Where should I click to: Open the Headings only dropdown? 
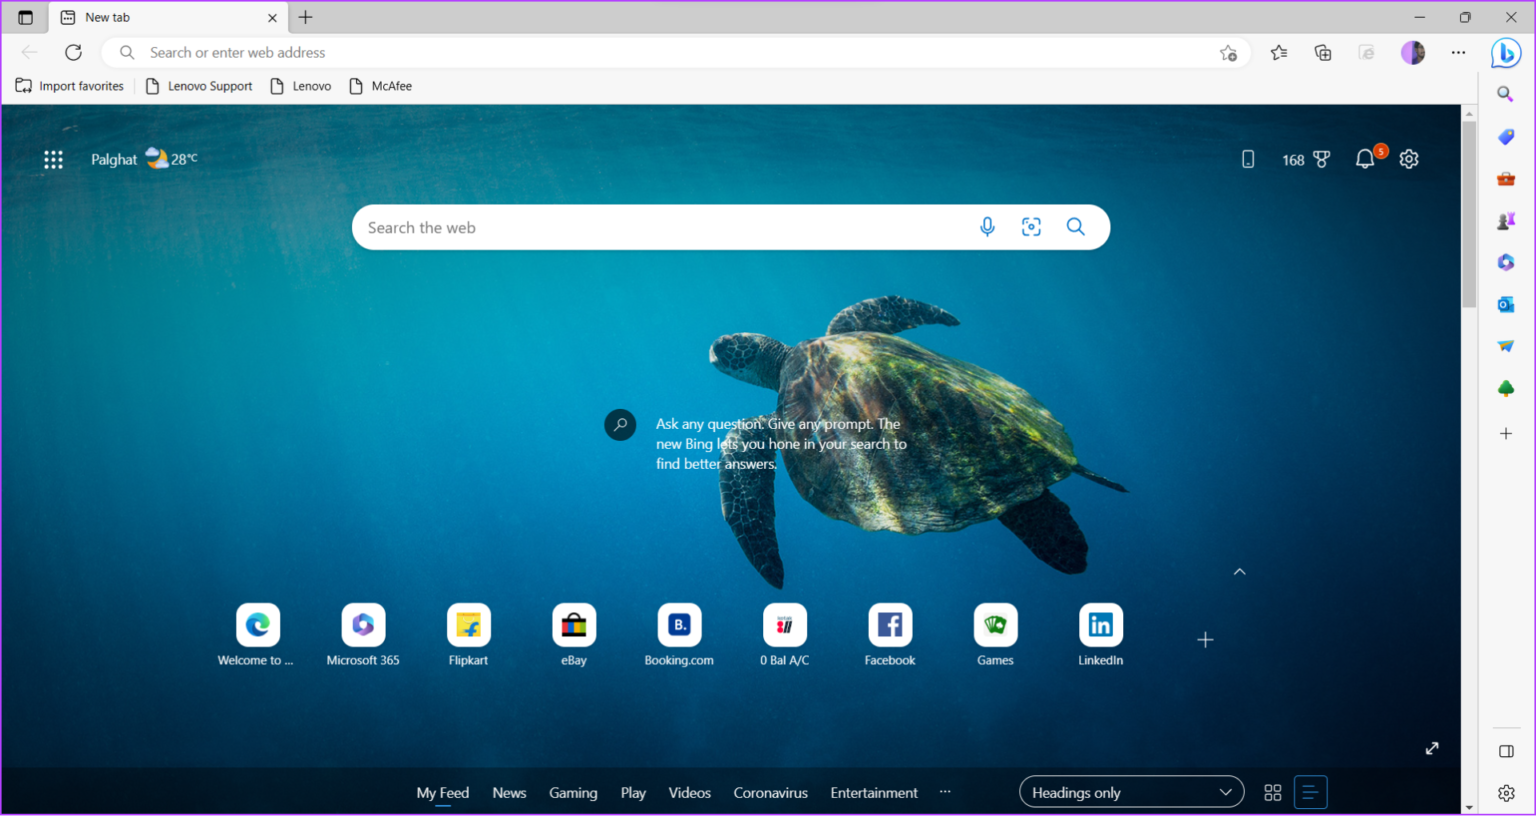click(x=1131, y=791)
